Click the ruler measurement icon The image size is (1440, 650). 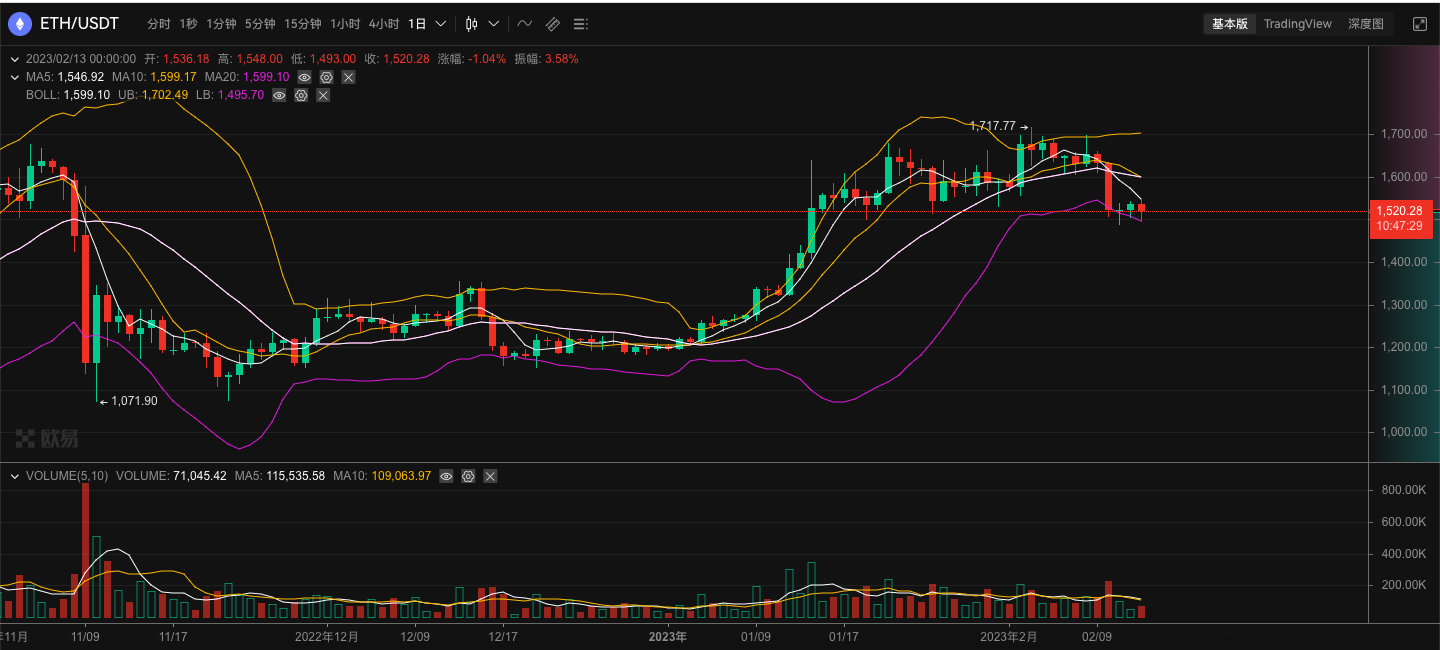click(x=552, y=23)
